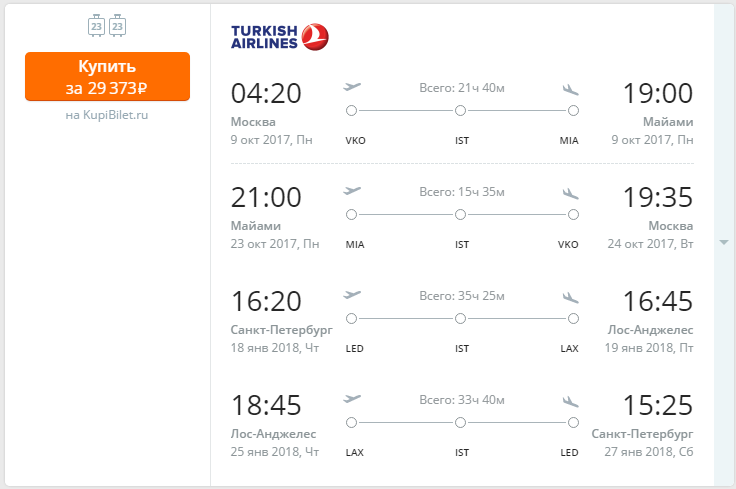Expand ticket details with the right-side arrow
Screen dimensions: 736x489
click(724, 243)
